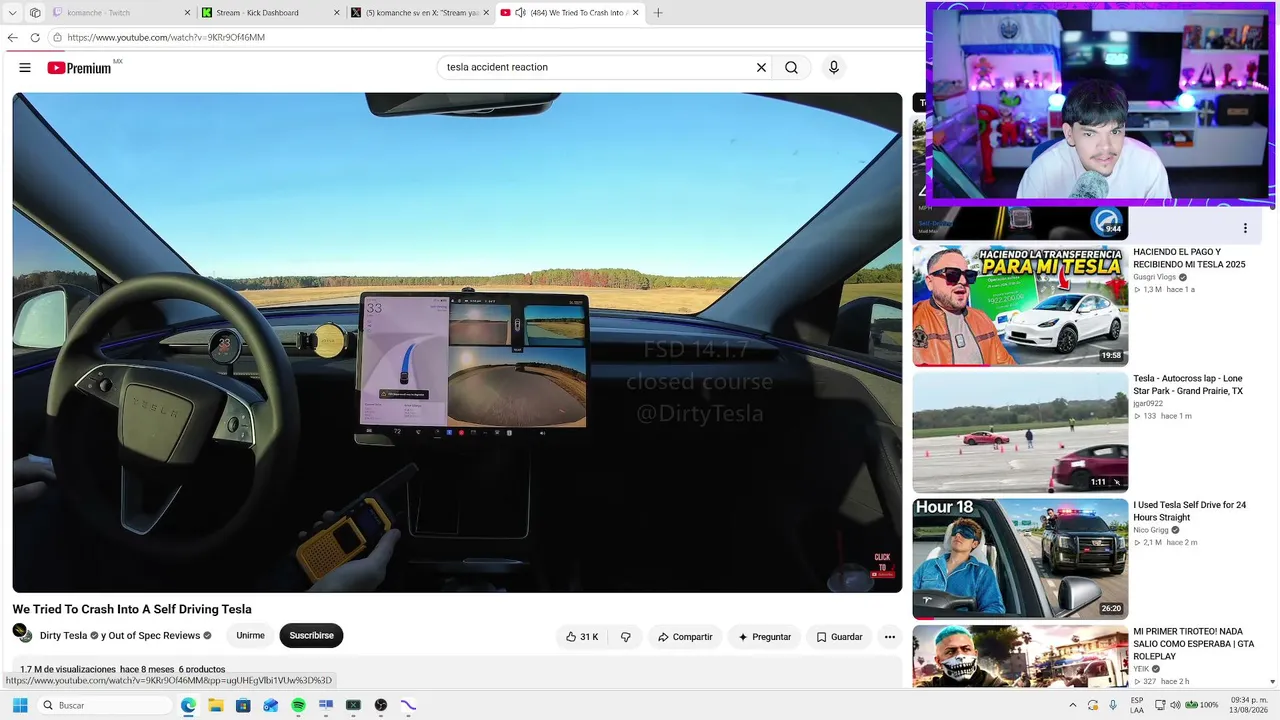Open a new browser tab
Viewport: 1280px width, 720px height.
pyautogui.click(x=658, y=13)
